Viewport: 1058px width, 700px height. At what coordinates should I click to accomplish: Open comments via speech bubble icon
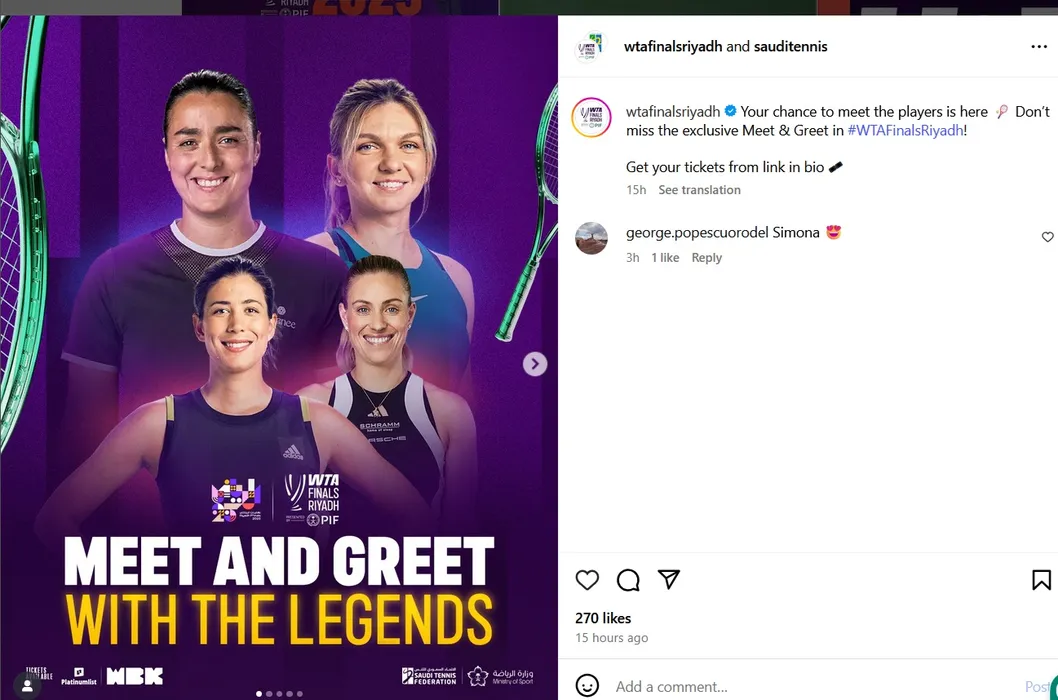point(628,580)
